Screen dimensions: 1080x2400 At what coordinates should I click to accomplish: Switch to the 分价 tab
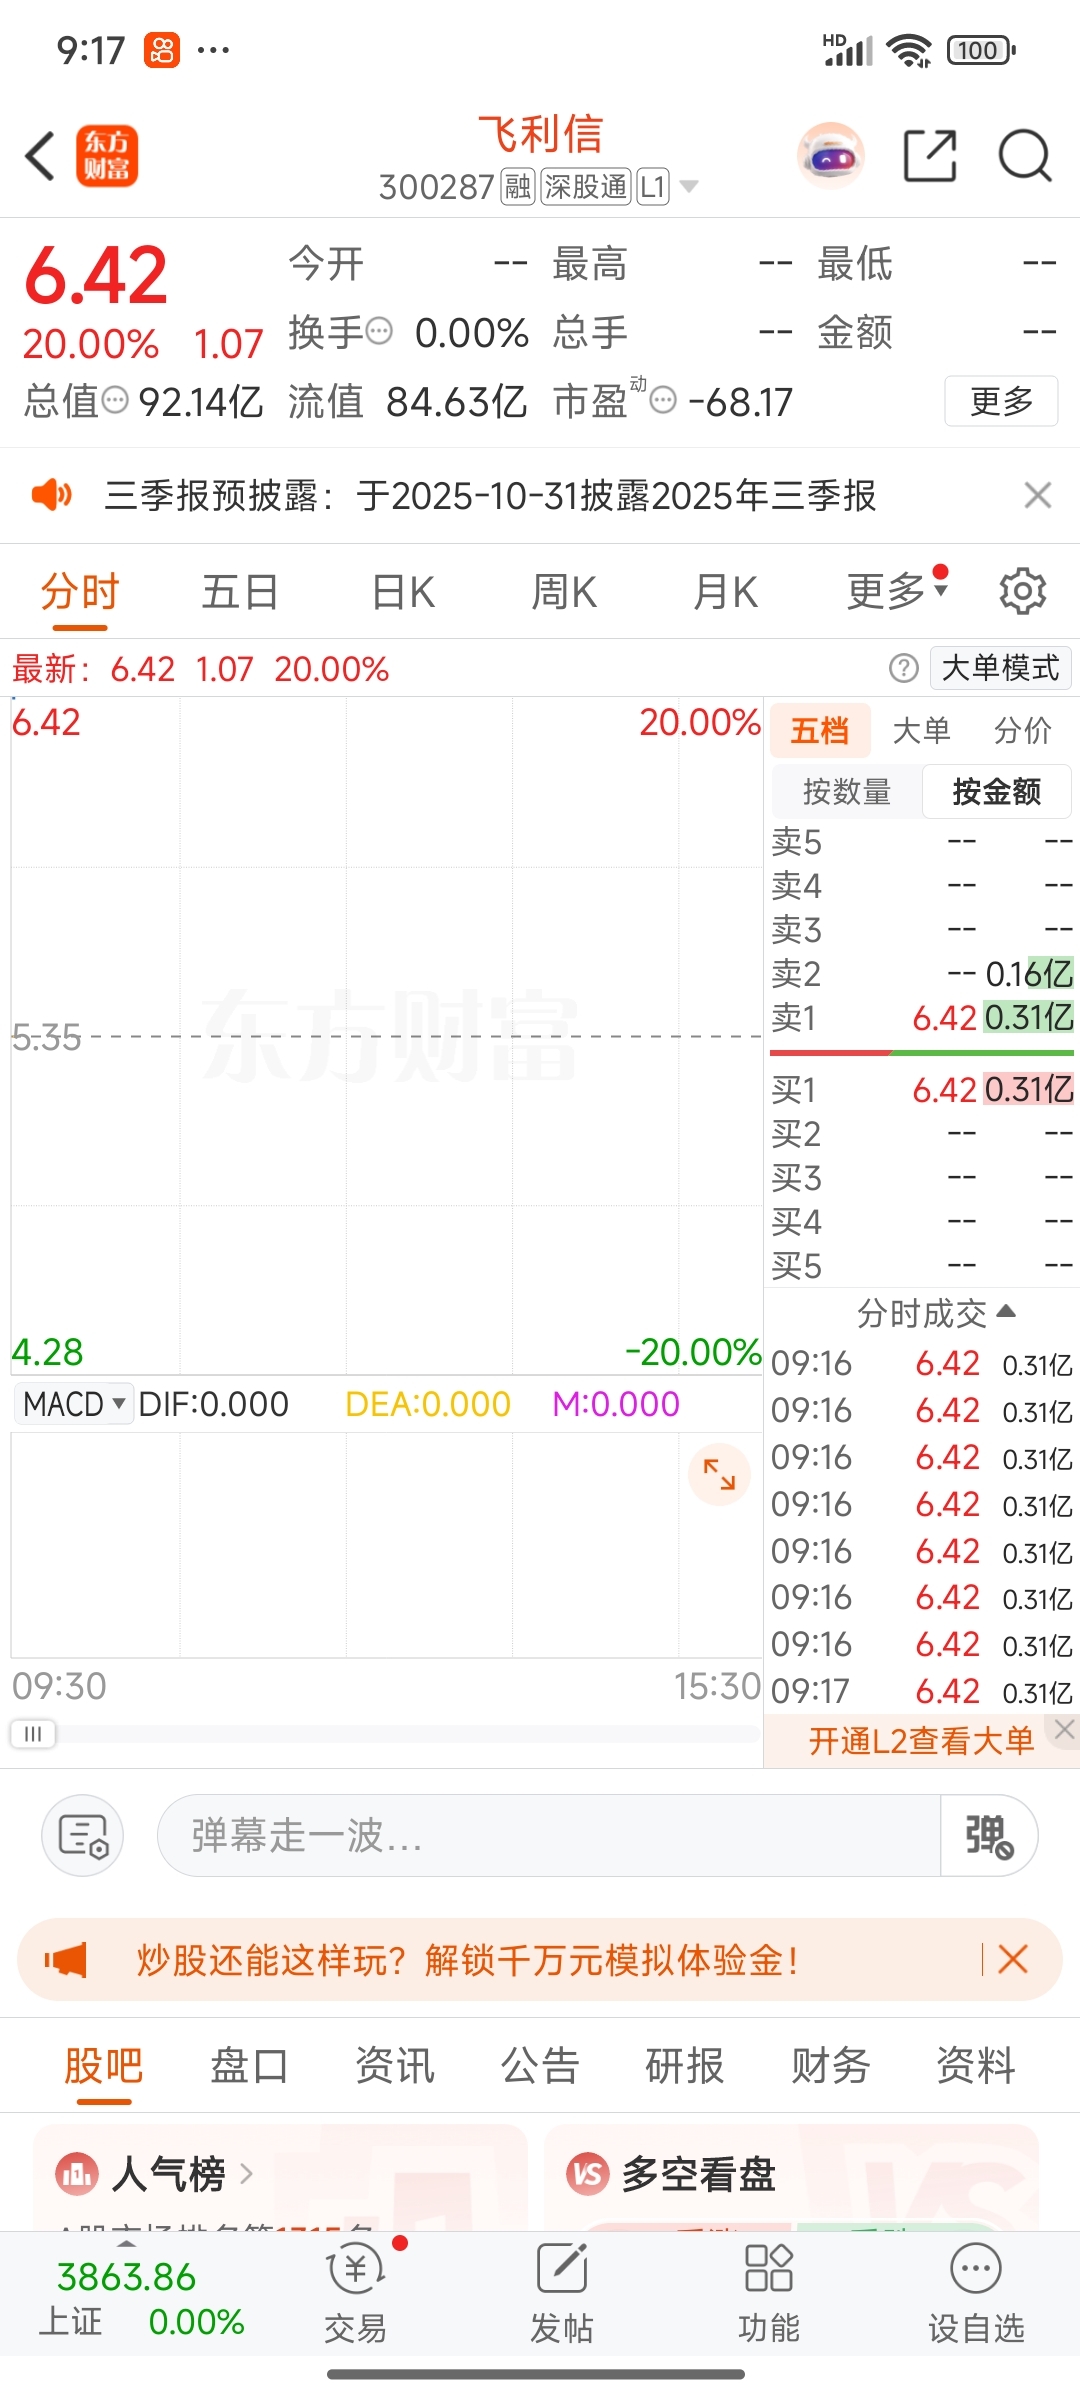click(x=1023, y=730)
